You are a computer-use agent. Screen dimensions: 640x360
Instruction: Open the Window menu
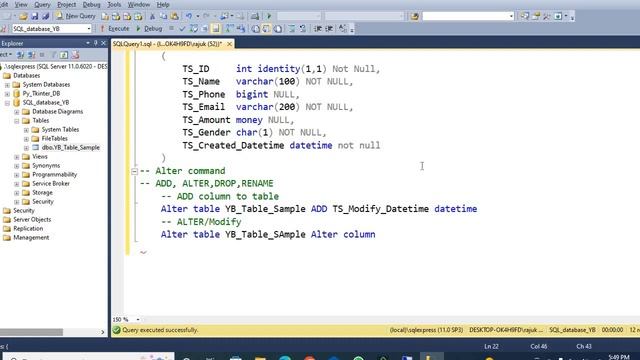coord(139,4)
